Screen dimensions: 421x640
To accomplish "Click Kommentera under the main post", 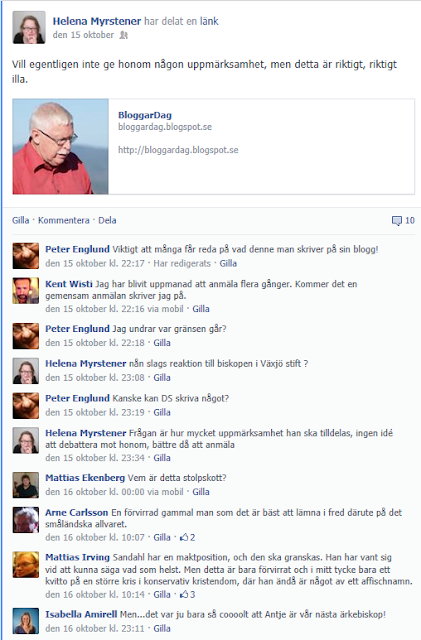I will 64,220.
